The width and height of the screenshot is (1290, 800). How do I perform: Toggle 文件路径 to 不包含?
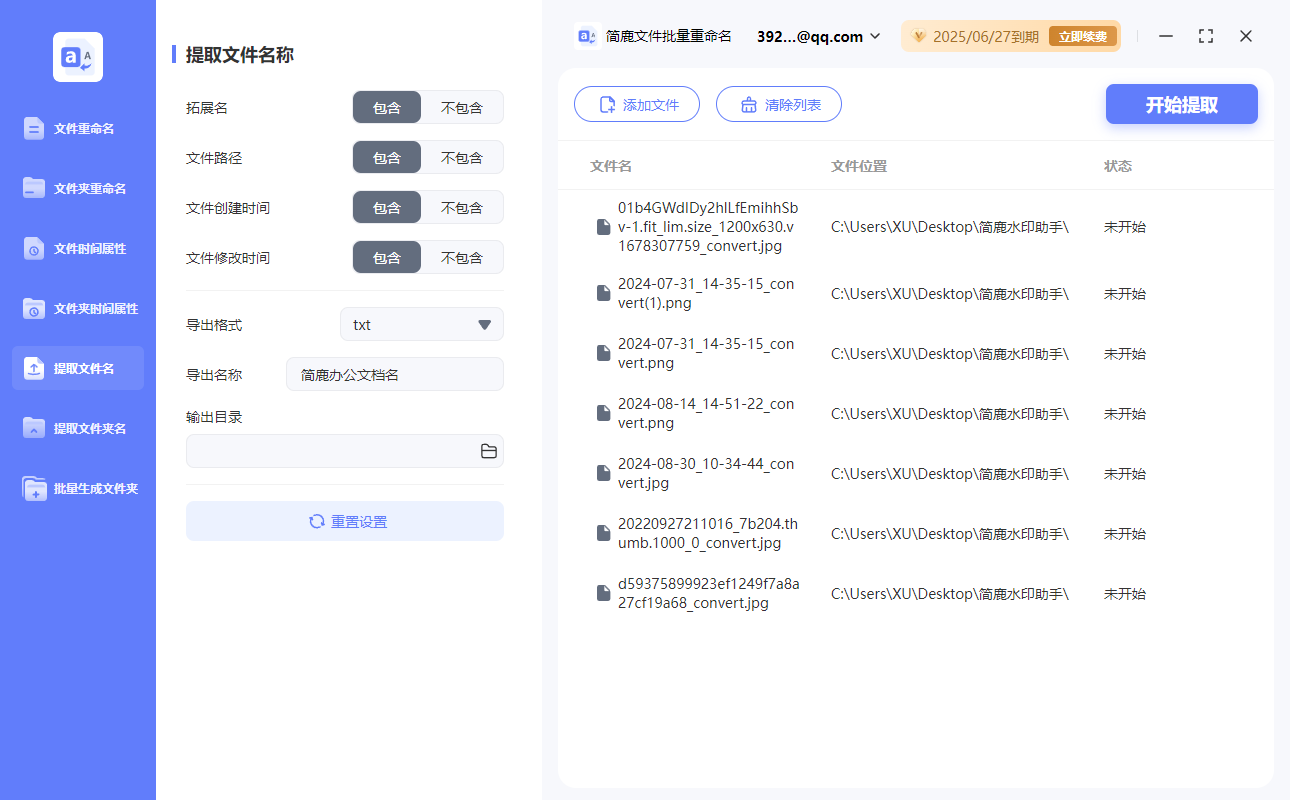click(463, 157)
